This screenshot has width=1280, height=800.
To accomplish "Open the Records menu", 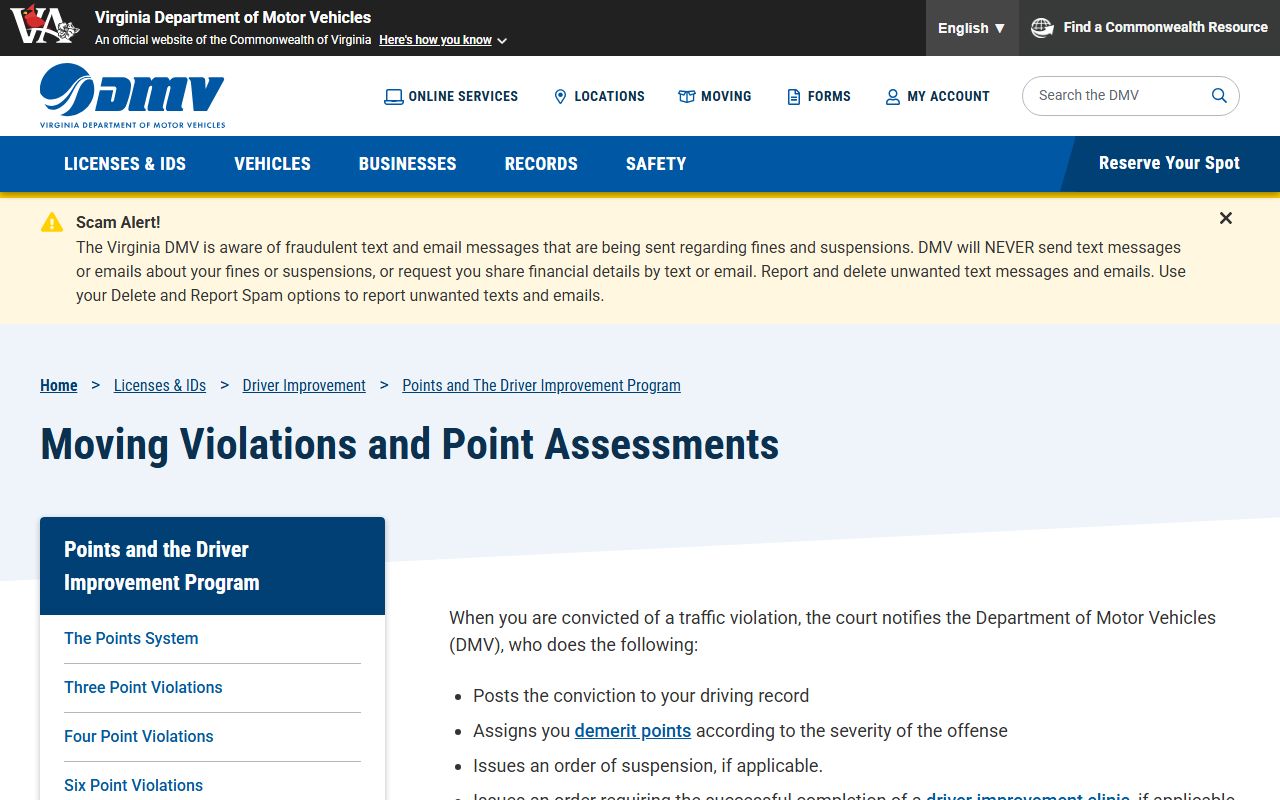I will [541, 164].
